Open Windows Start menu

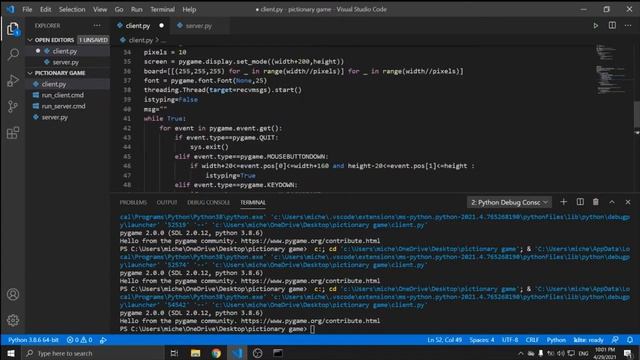(11, 353)
